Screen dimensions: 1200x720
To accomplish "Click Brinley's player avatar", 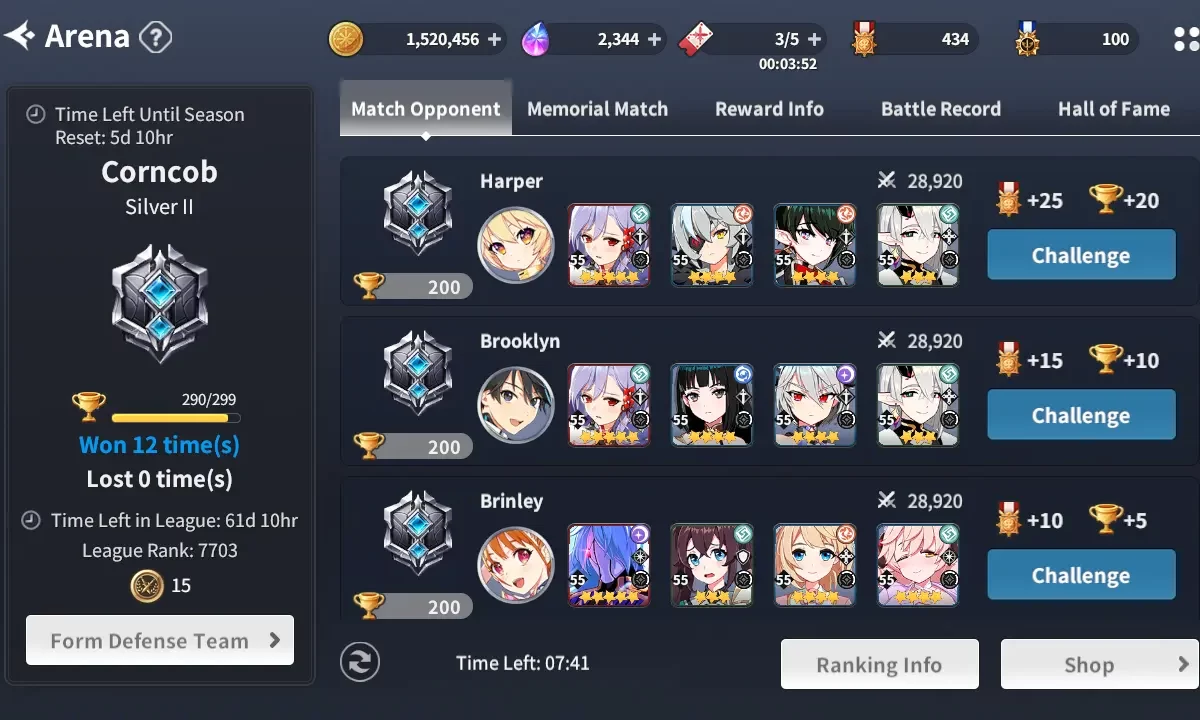I will tap(516, 565).
